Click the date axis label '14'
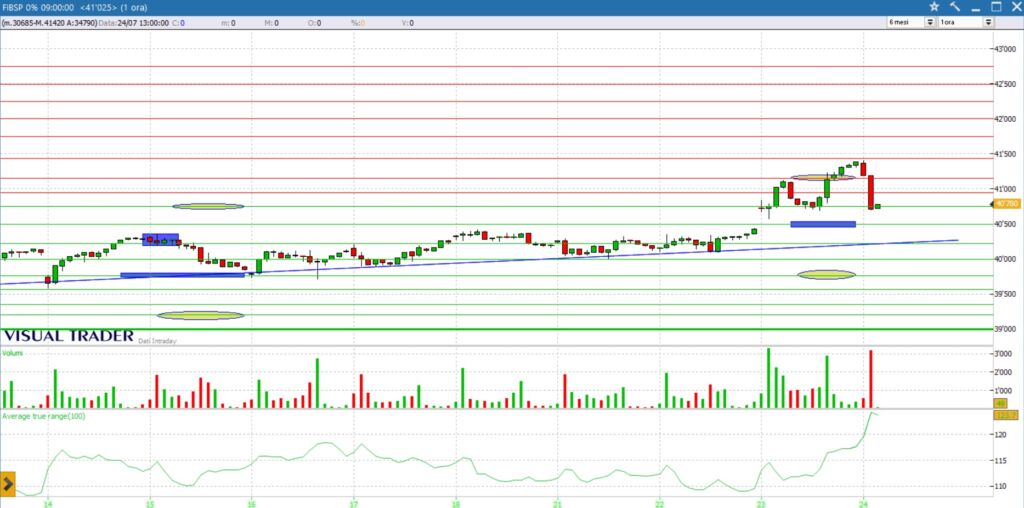The width and height of the screenshot is (1024, 508). tap(48, 504)
